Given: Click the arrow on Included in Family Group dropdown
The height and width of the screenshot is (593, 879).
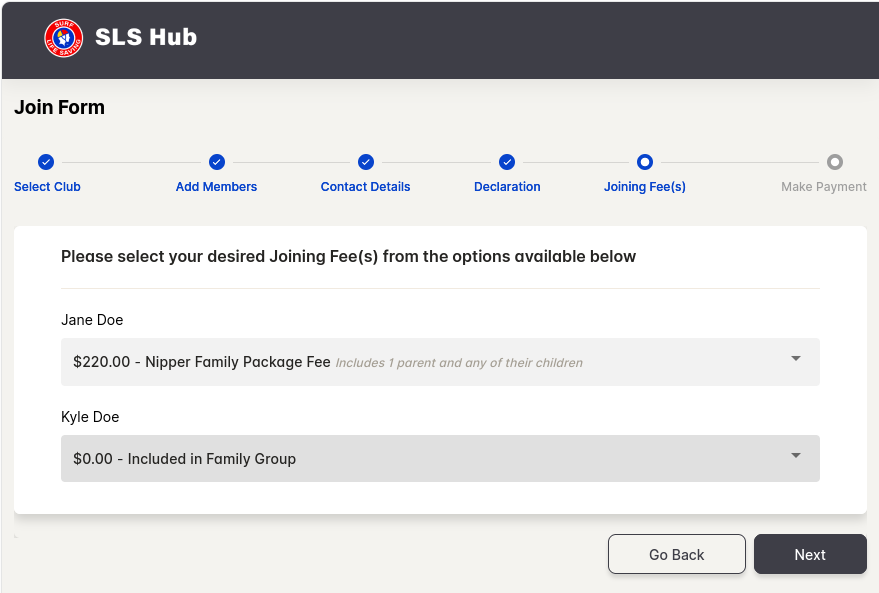Looking at the screenshot, I should point(796,455).
